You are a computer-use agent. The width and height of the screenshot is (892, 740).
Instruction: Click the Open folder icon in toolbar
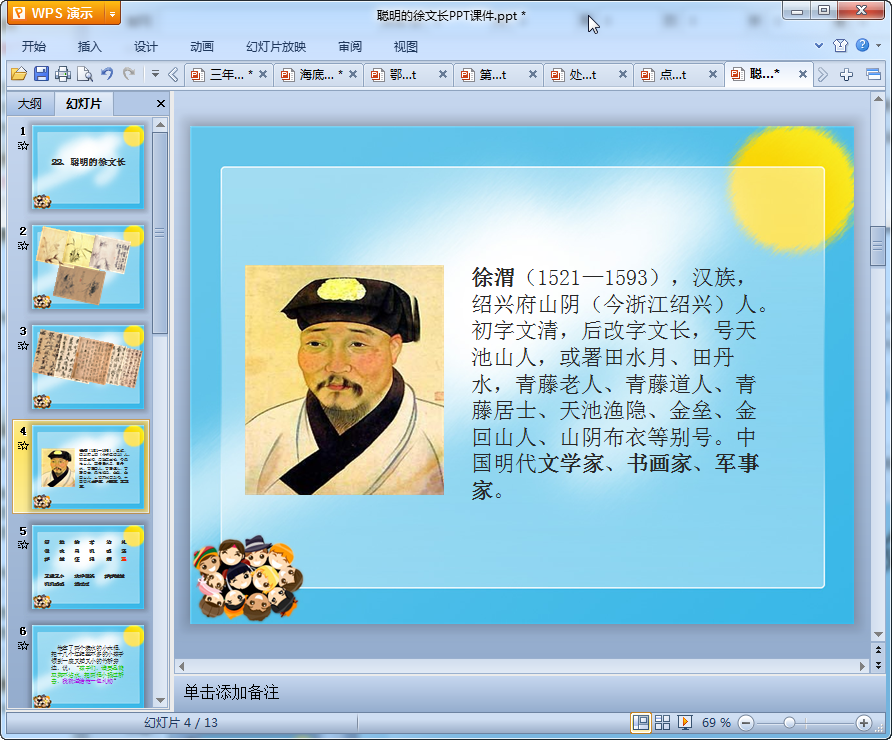[19, 74]
